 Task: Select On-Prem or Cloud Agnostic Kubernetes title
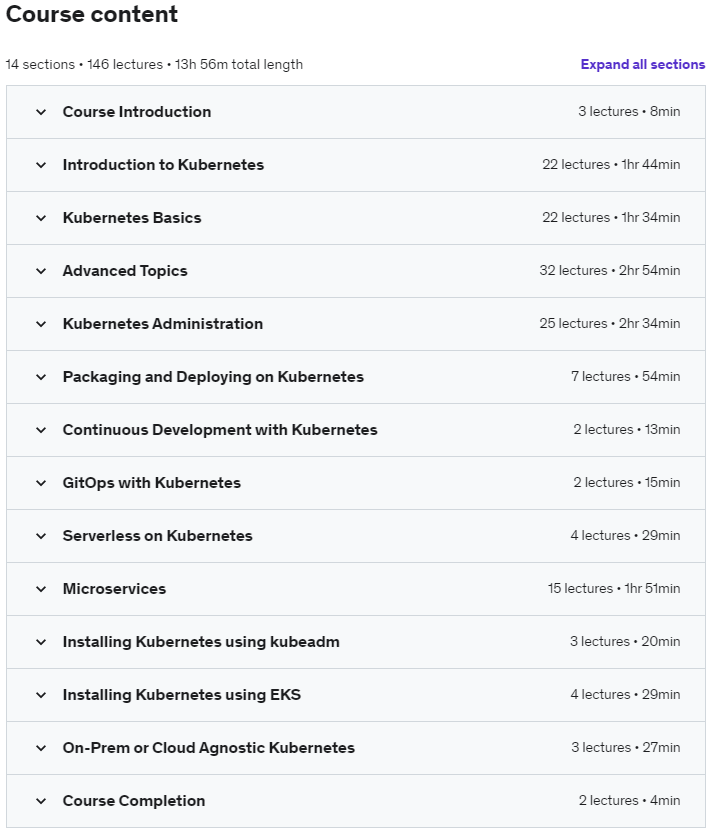click(208, 747)
